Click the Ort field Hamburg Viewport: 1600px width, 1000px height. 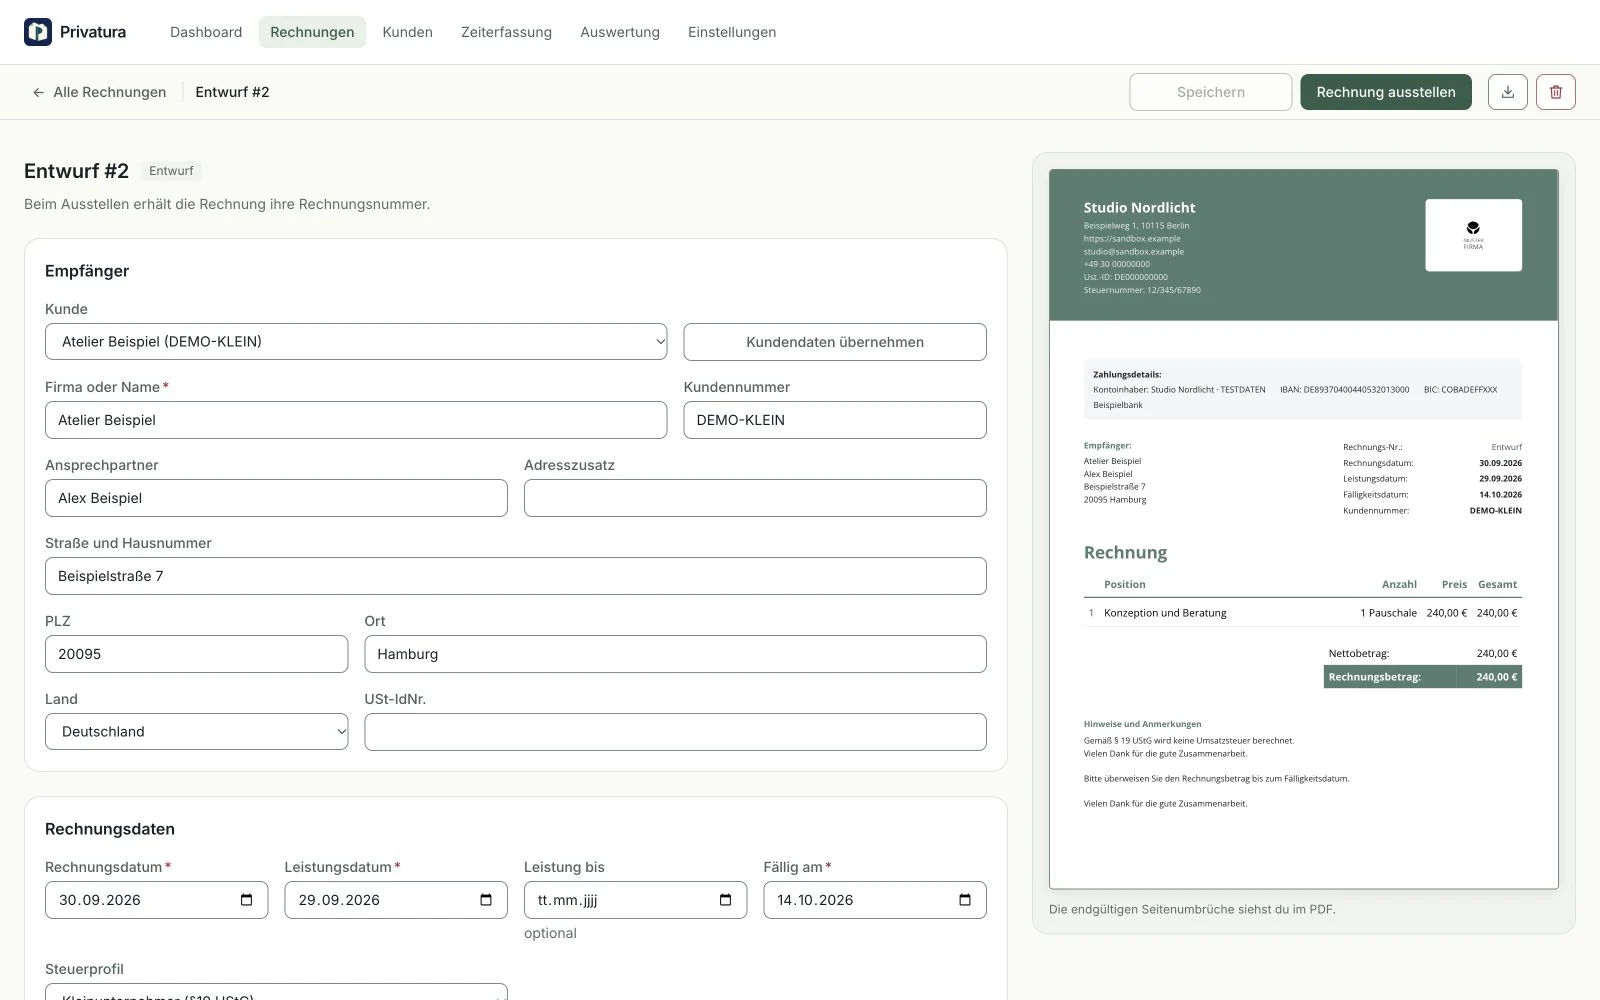coord(675,654)
